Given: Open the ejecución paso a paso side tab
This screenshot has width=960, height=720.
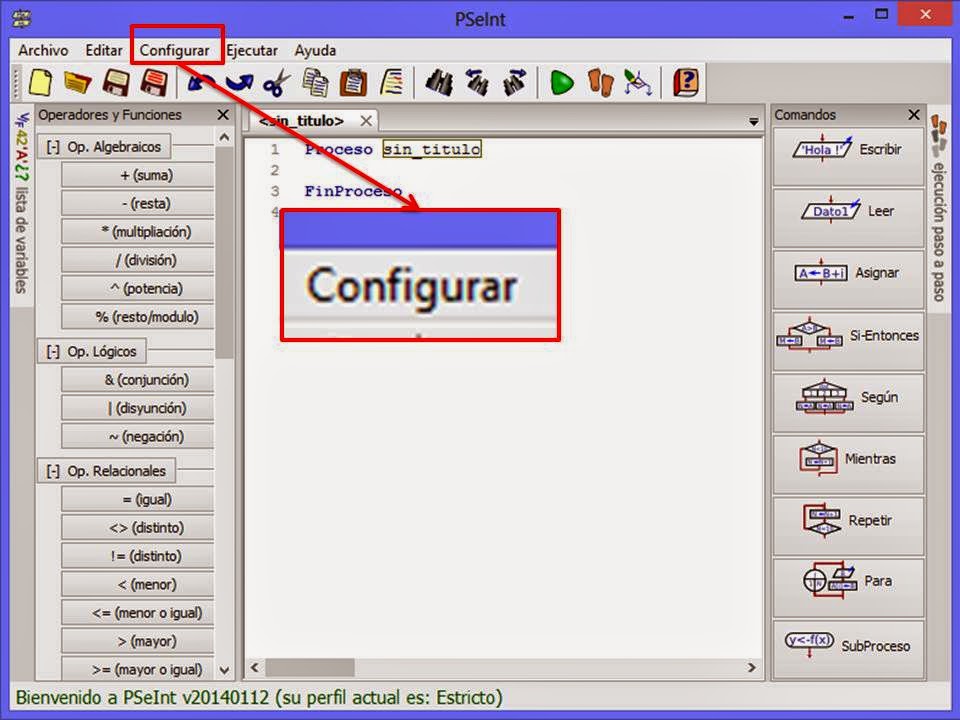Looking at the screenshot, I should coord(939,208).
